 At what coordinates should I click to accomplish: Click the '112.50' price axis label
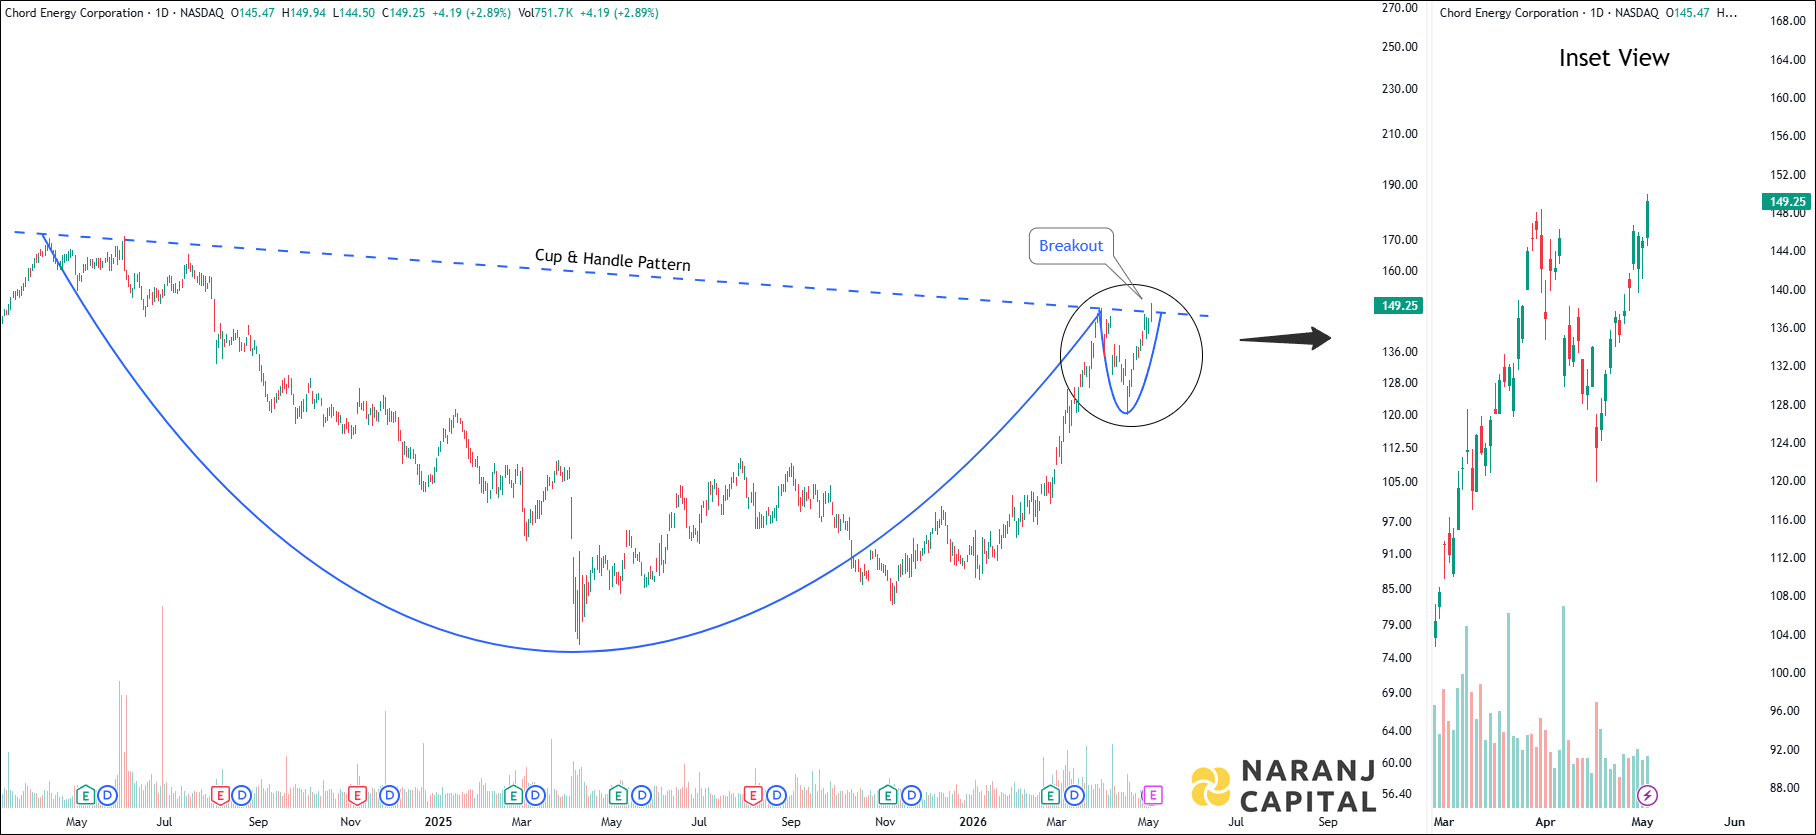point(1400,448)
